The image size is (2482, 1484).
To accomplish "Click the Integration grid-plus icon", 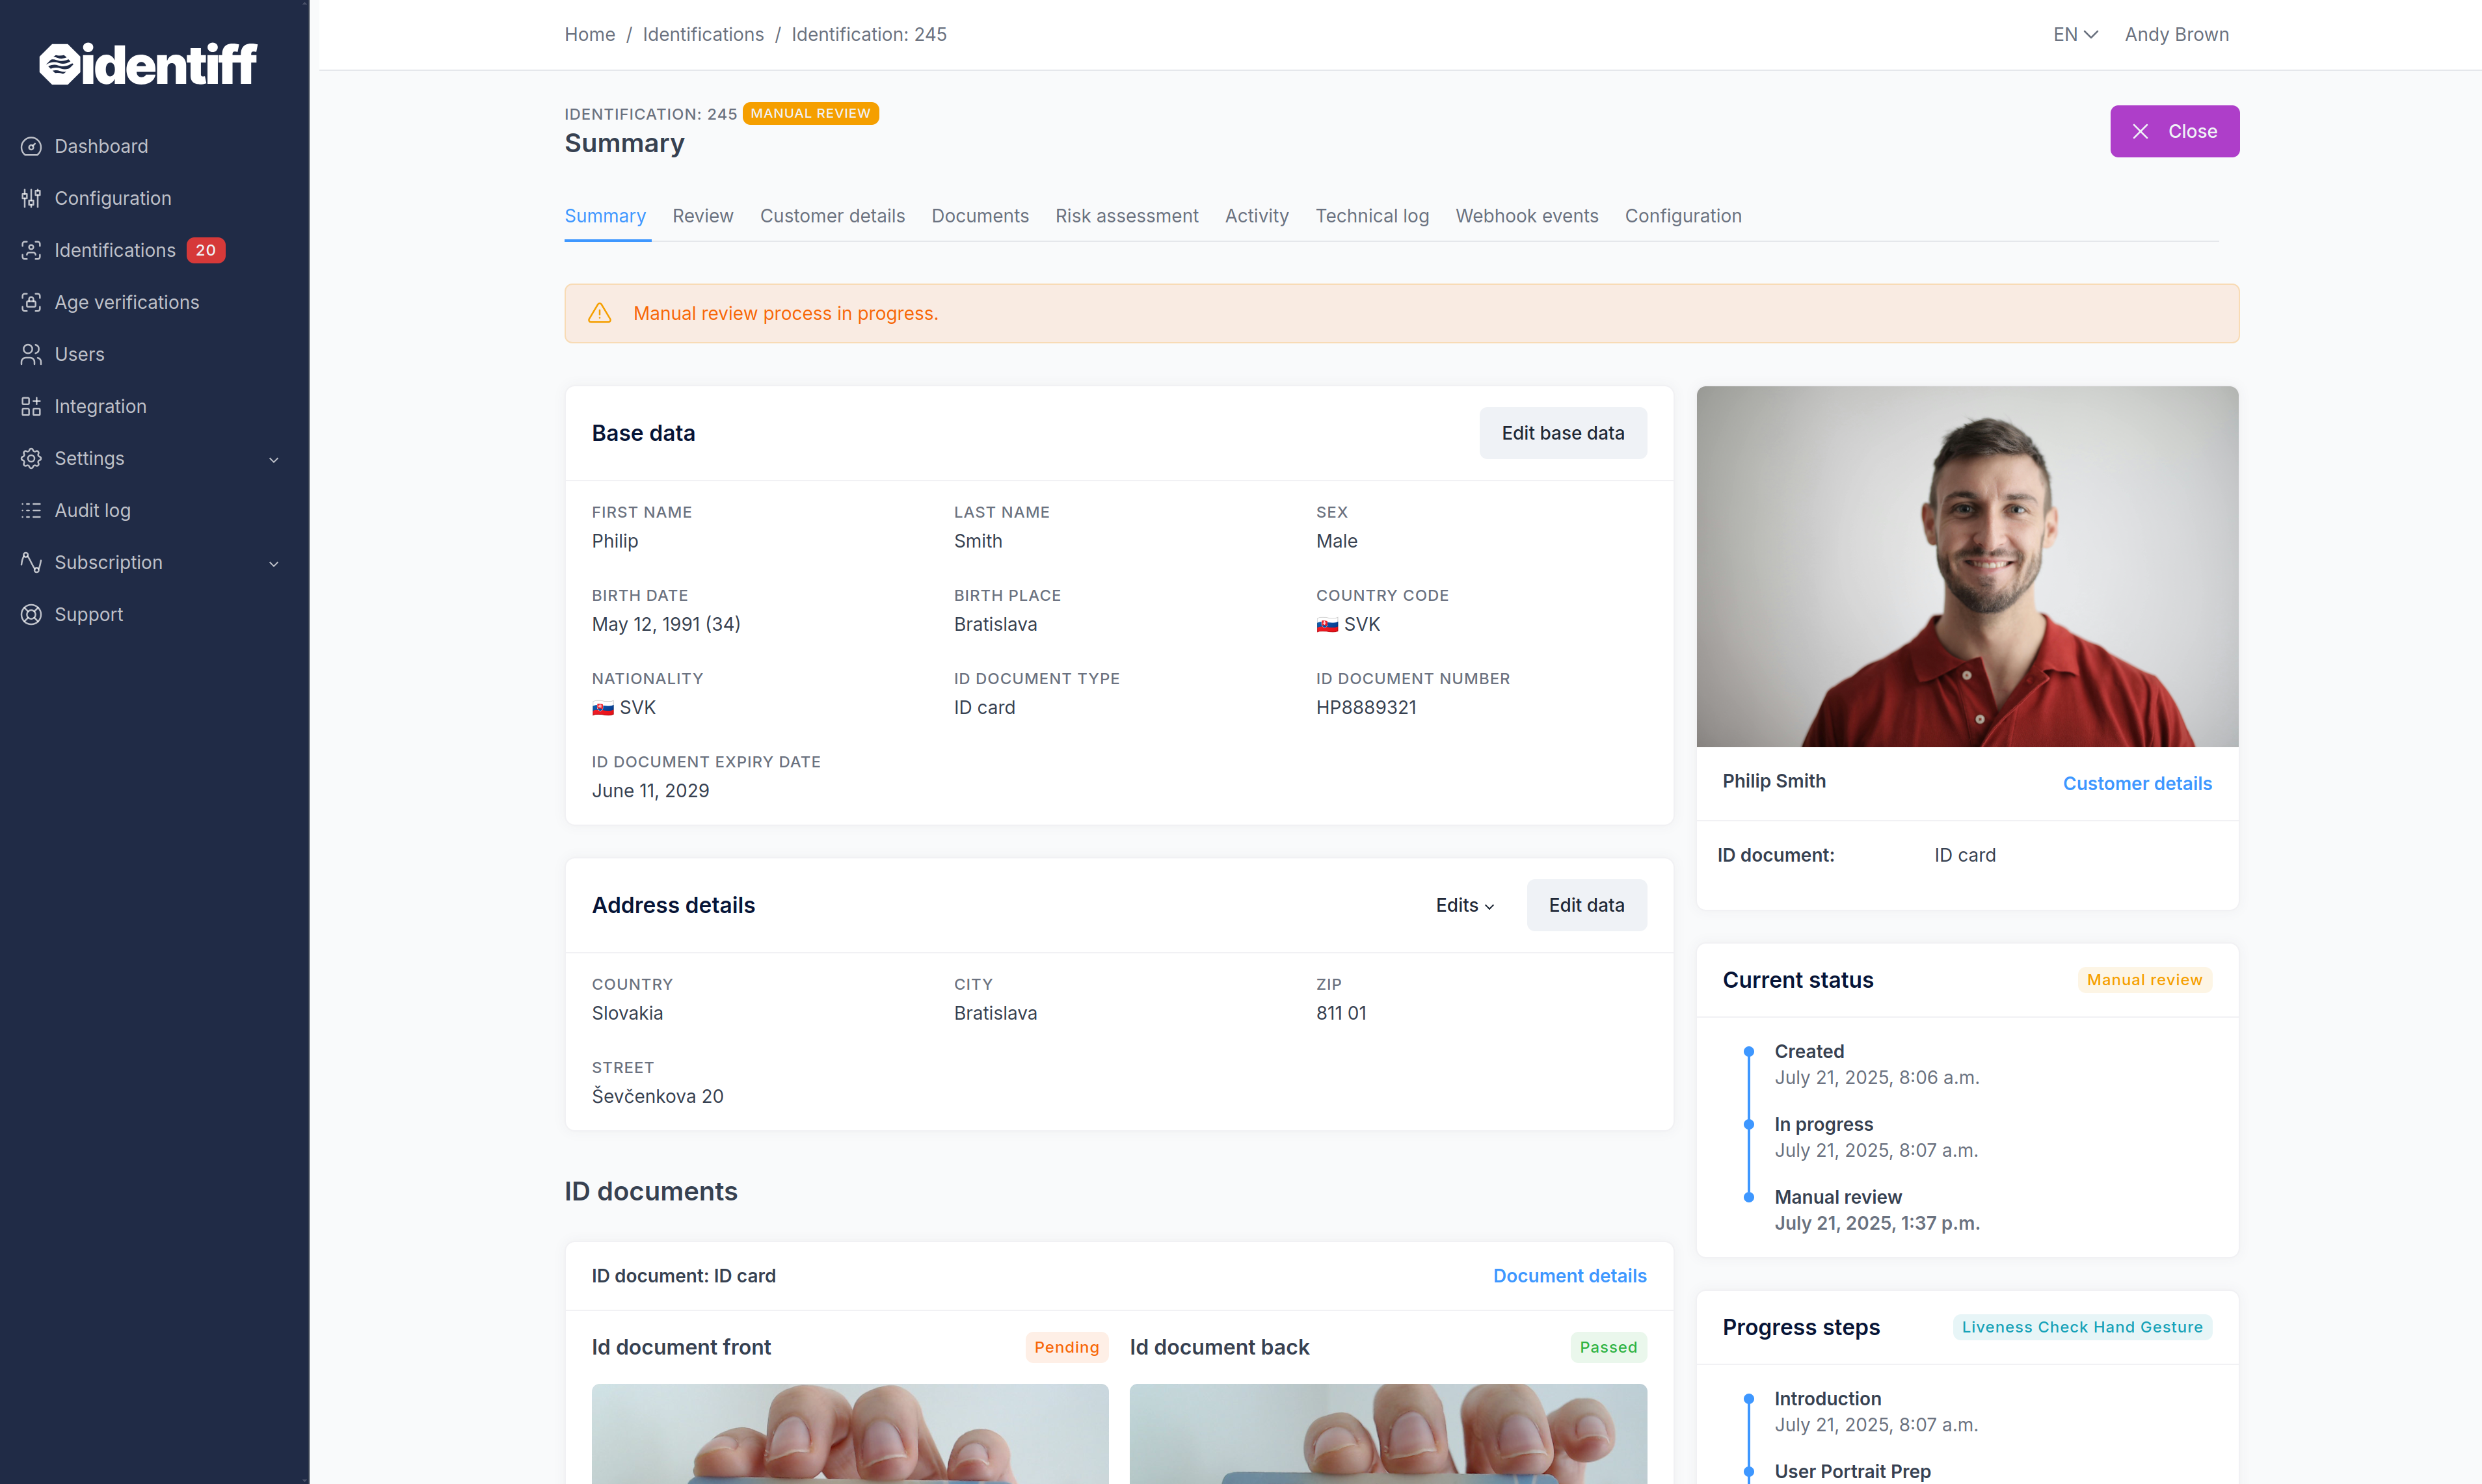I will (31, 406).
